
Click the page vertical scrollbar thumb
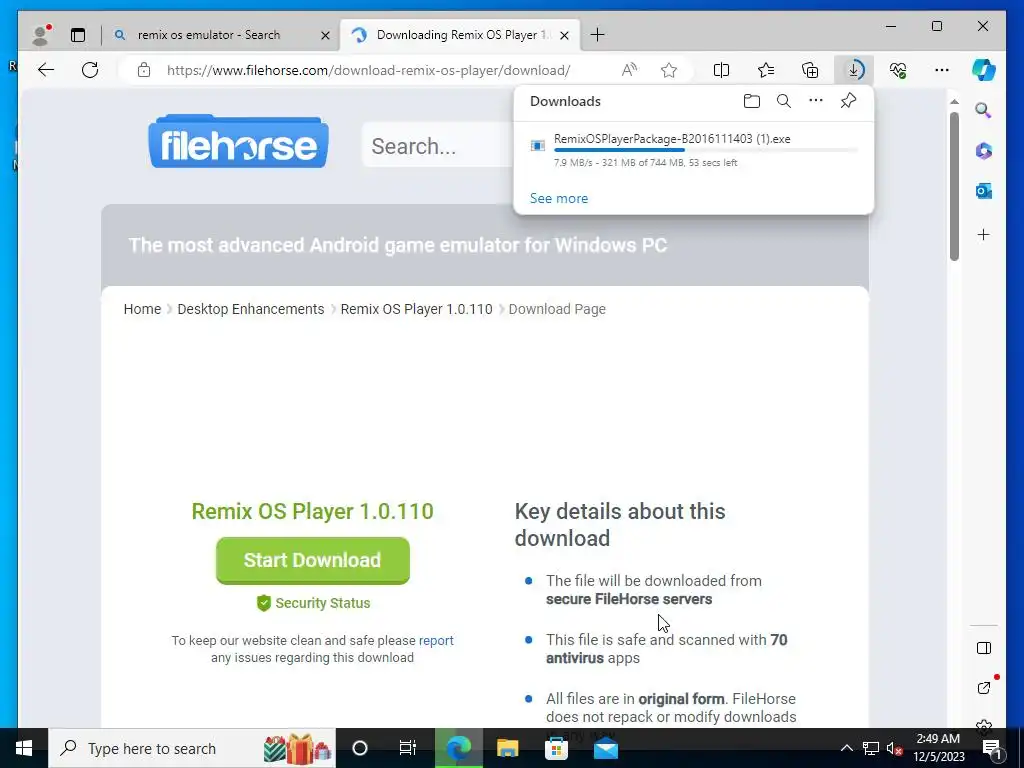(x=954, y=186)
